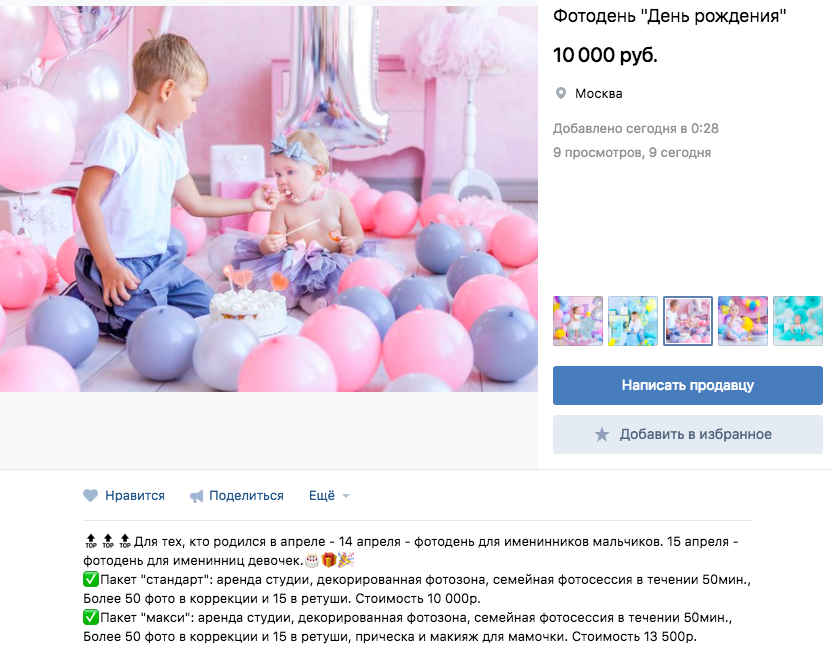Click the birthday cake emoji in description
The image size is (832, 660).
pos(312,560)
